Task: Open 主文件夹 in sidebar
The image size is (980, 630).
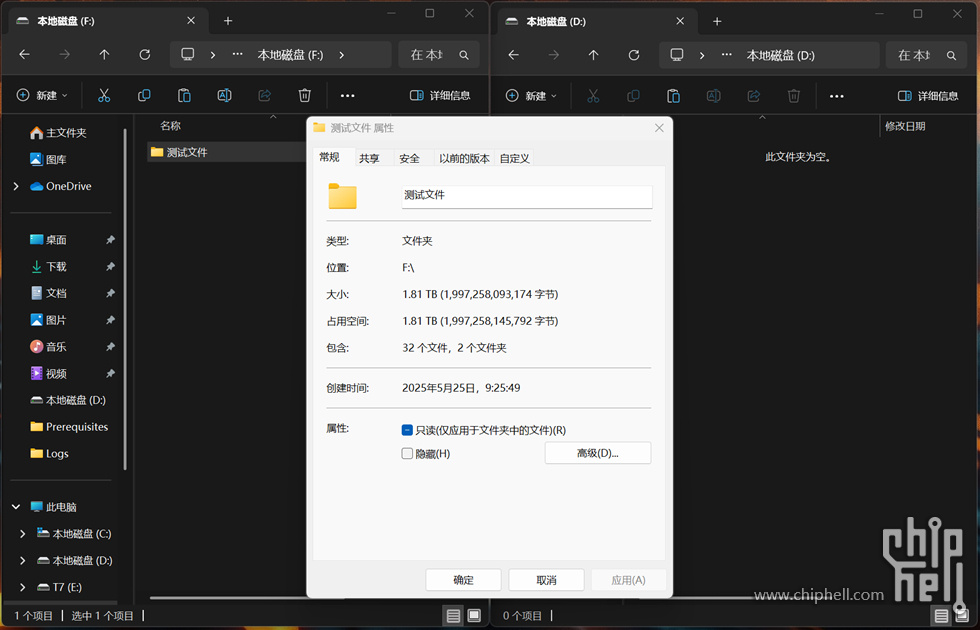Action: click(x=59, y=132)
